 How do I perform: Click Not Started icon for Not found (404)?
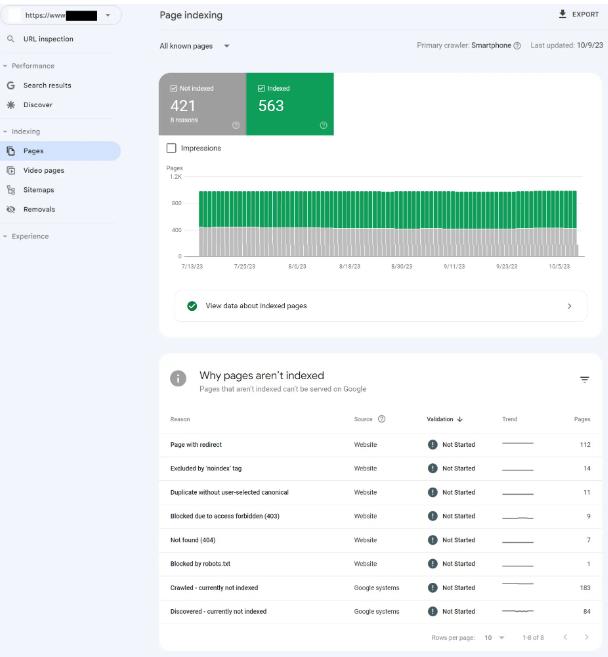point(432,540)
